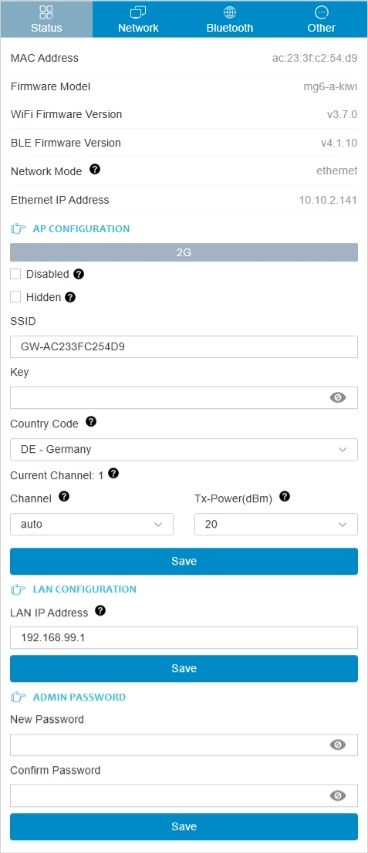
Task: Click the Tx-Power(dBm) help icon
Action: 285,496
